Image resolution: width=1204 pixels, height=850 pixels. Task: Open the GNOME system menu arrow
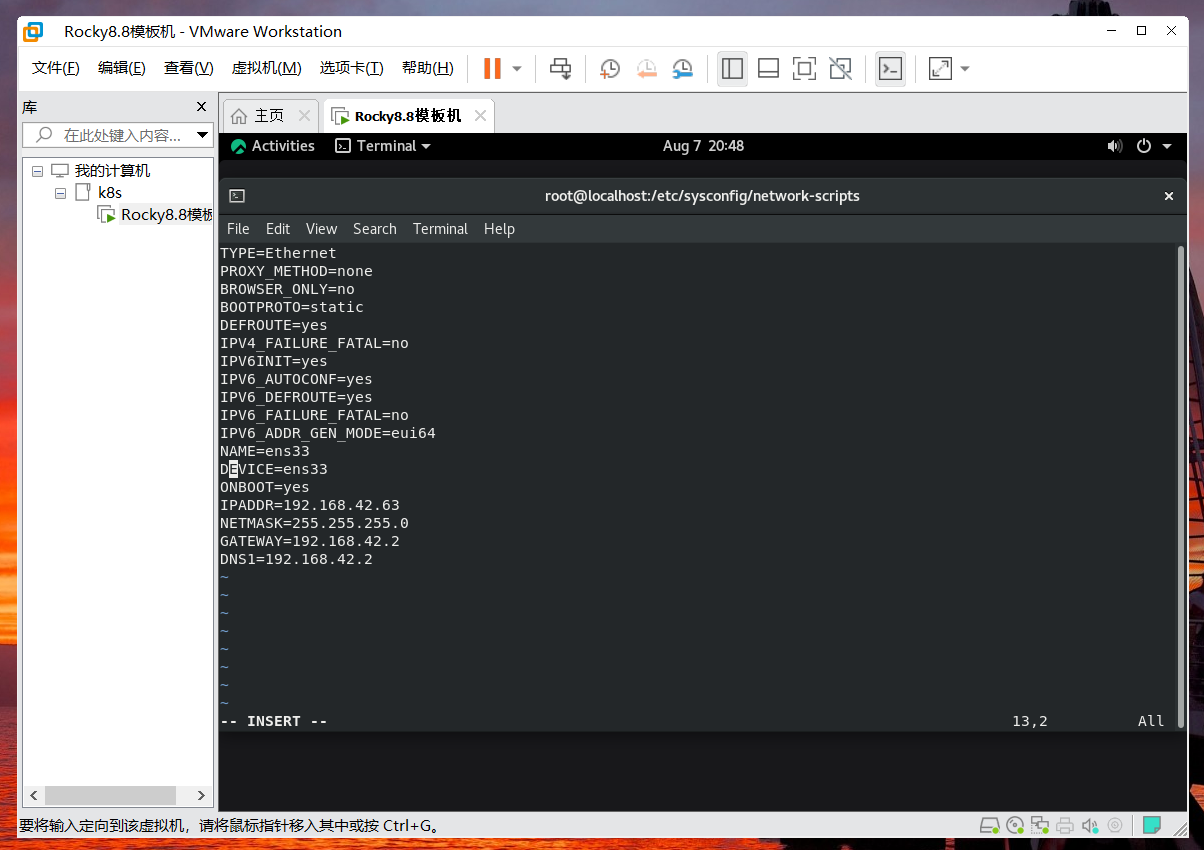tap(1166, 146)
